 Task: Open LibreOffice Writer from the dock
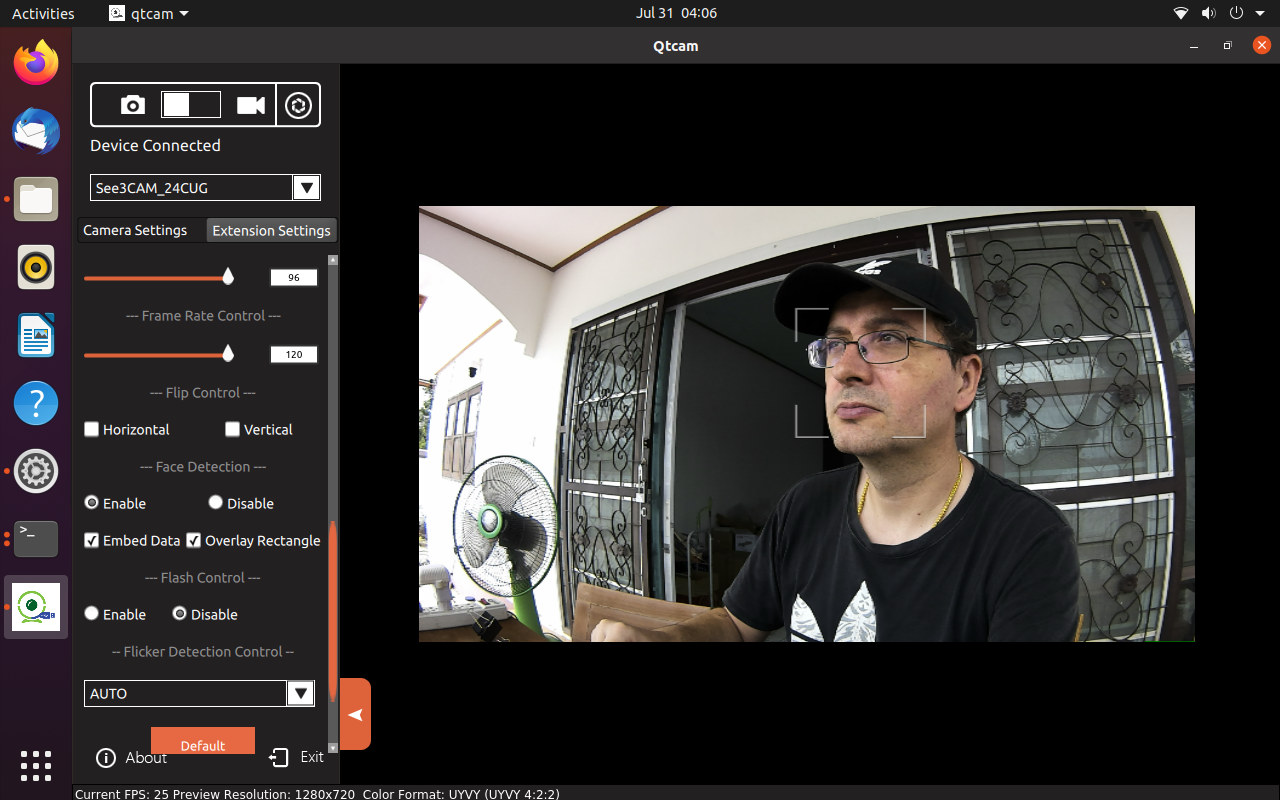click(x=36, y=335)
